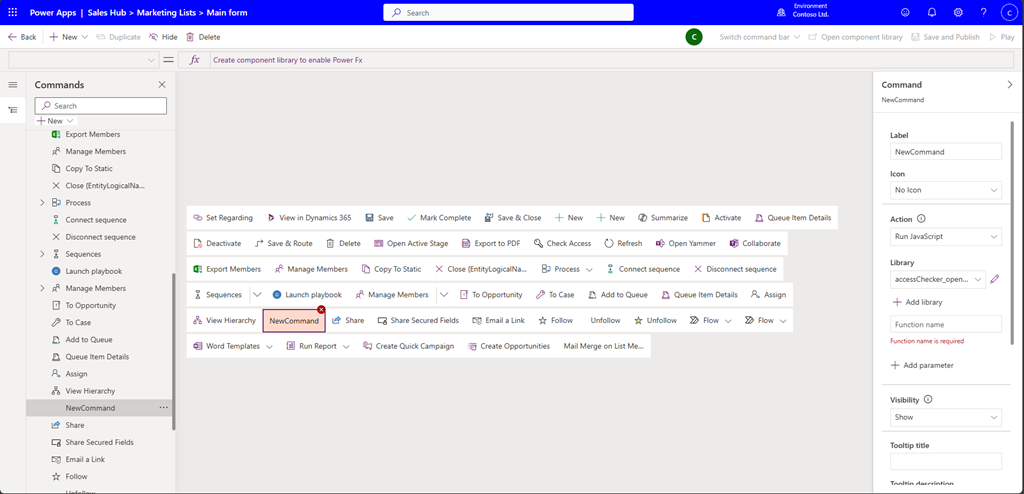Click Summarize on the command bar
Image resolution: width=1024 pixels, height=494 pixels.
tap(662, 218)
